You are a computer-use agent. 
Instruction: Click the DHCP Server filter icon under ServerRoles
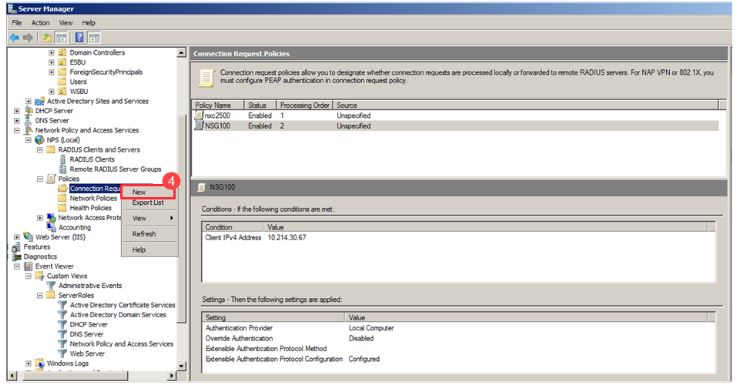coord(62,324)
